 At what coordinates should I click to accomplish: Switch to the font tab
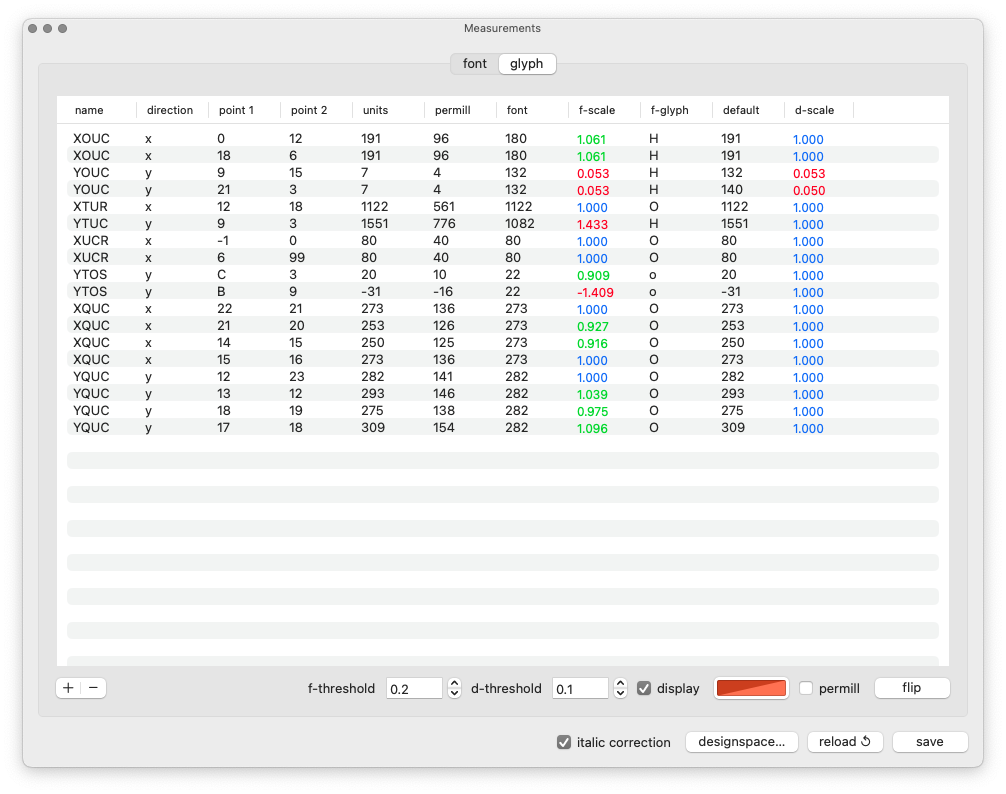[474, 64]
